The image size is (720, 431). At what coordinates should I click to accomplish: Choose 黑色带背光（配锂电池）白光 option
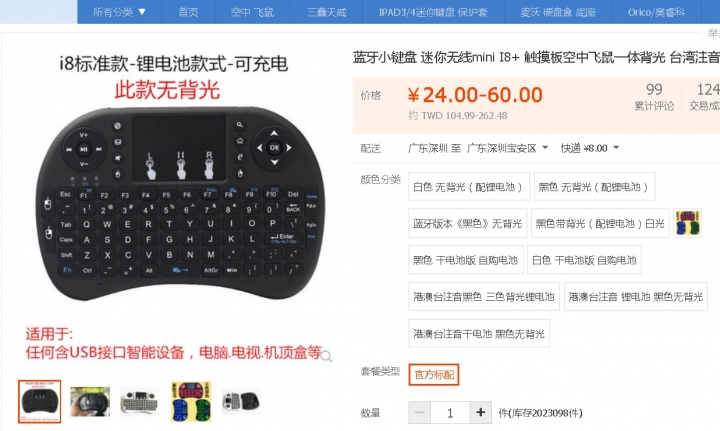(600, 223)
